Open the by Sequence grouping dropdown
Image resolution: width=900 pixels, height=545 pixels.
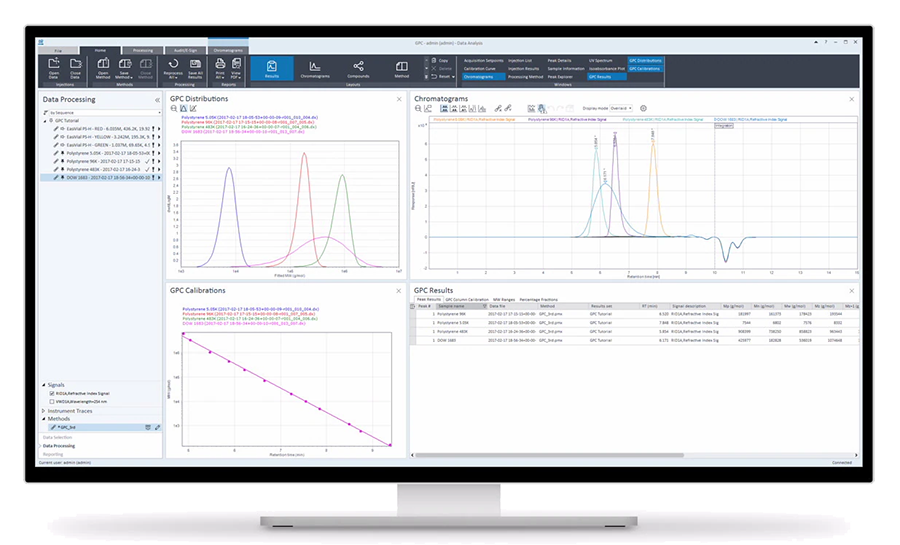tap(100, 113)
